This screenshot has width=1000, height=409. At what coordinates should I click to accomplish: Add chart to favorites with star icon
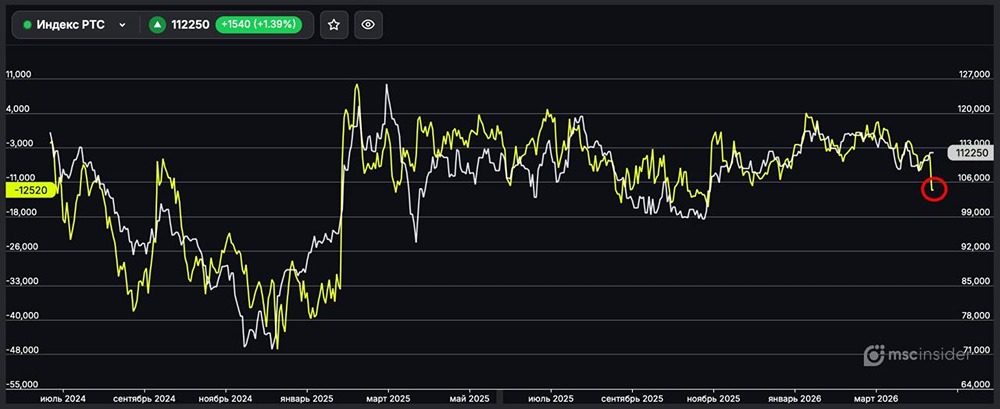[x=334, y=25]
